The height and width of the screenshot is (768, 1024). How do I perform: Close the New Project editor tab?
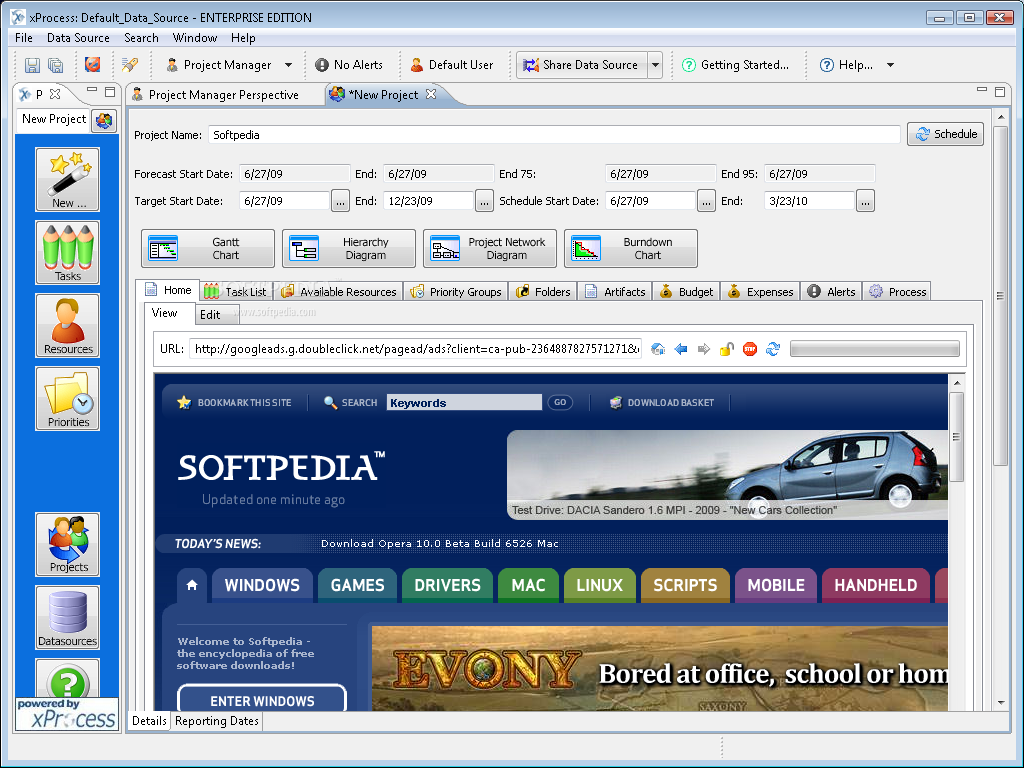[431, 94]
